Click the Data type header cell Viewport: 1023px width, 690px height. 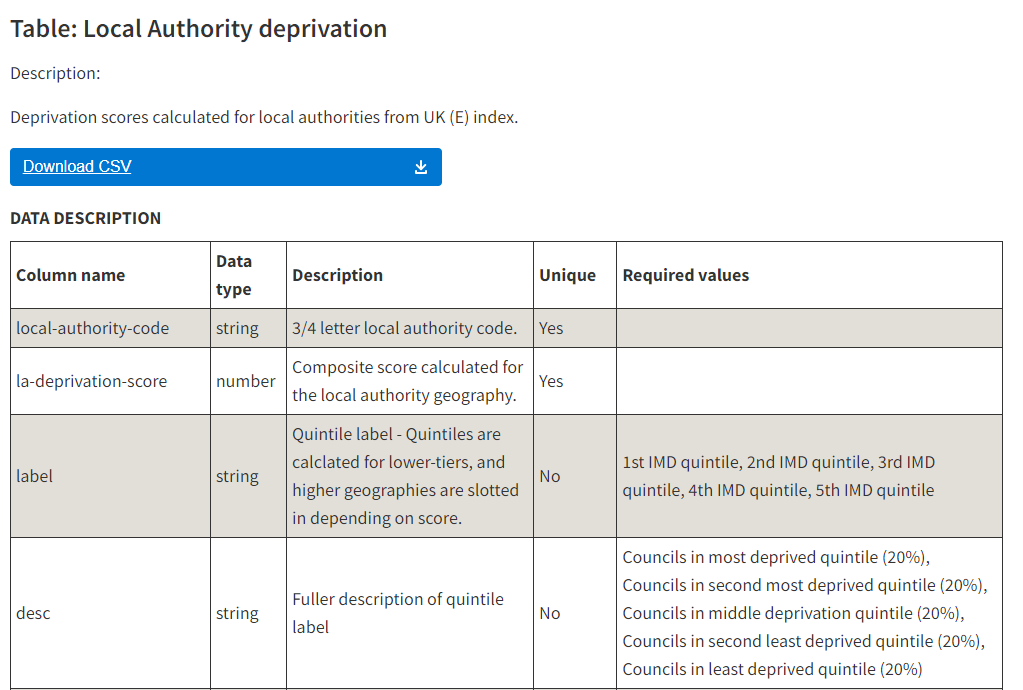click(248, 275)
